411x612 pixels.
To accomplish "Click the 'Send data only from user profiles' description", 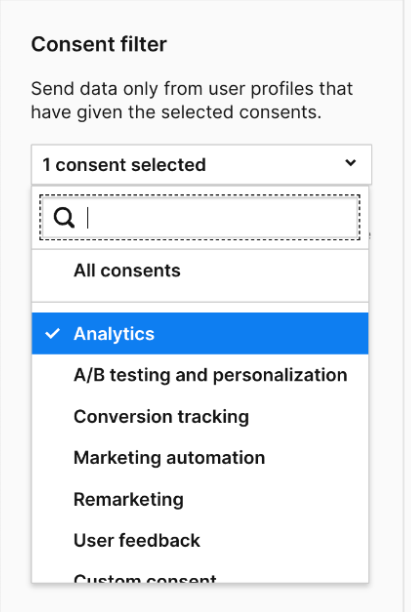I will coord(192,100).
